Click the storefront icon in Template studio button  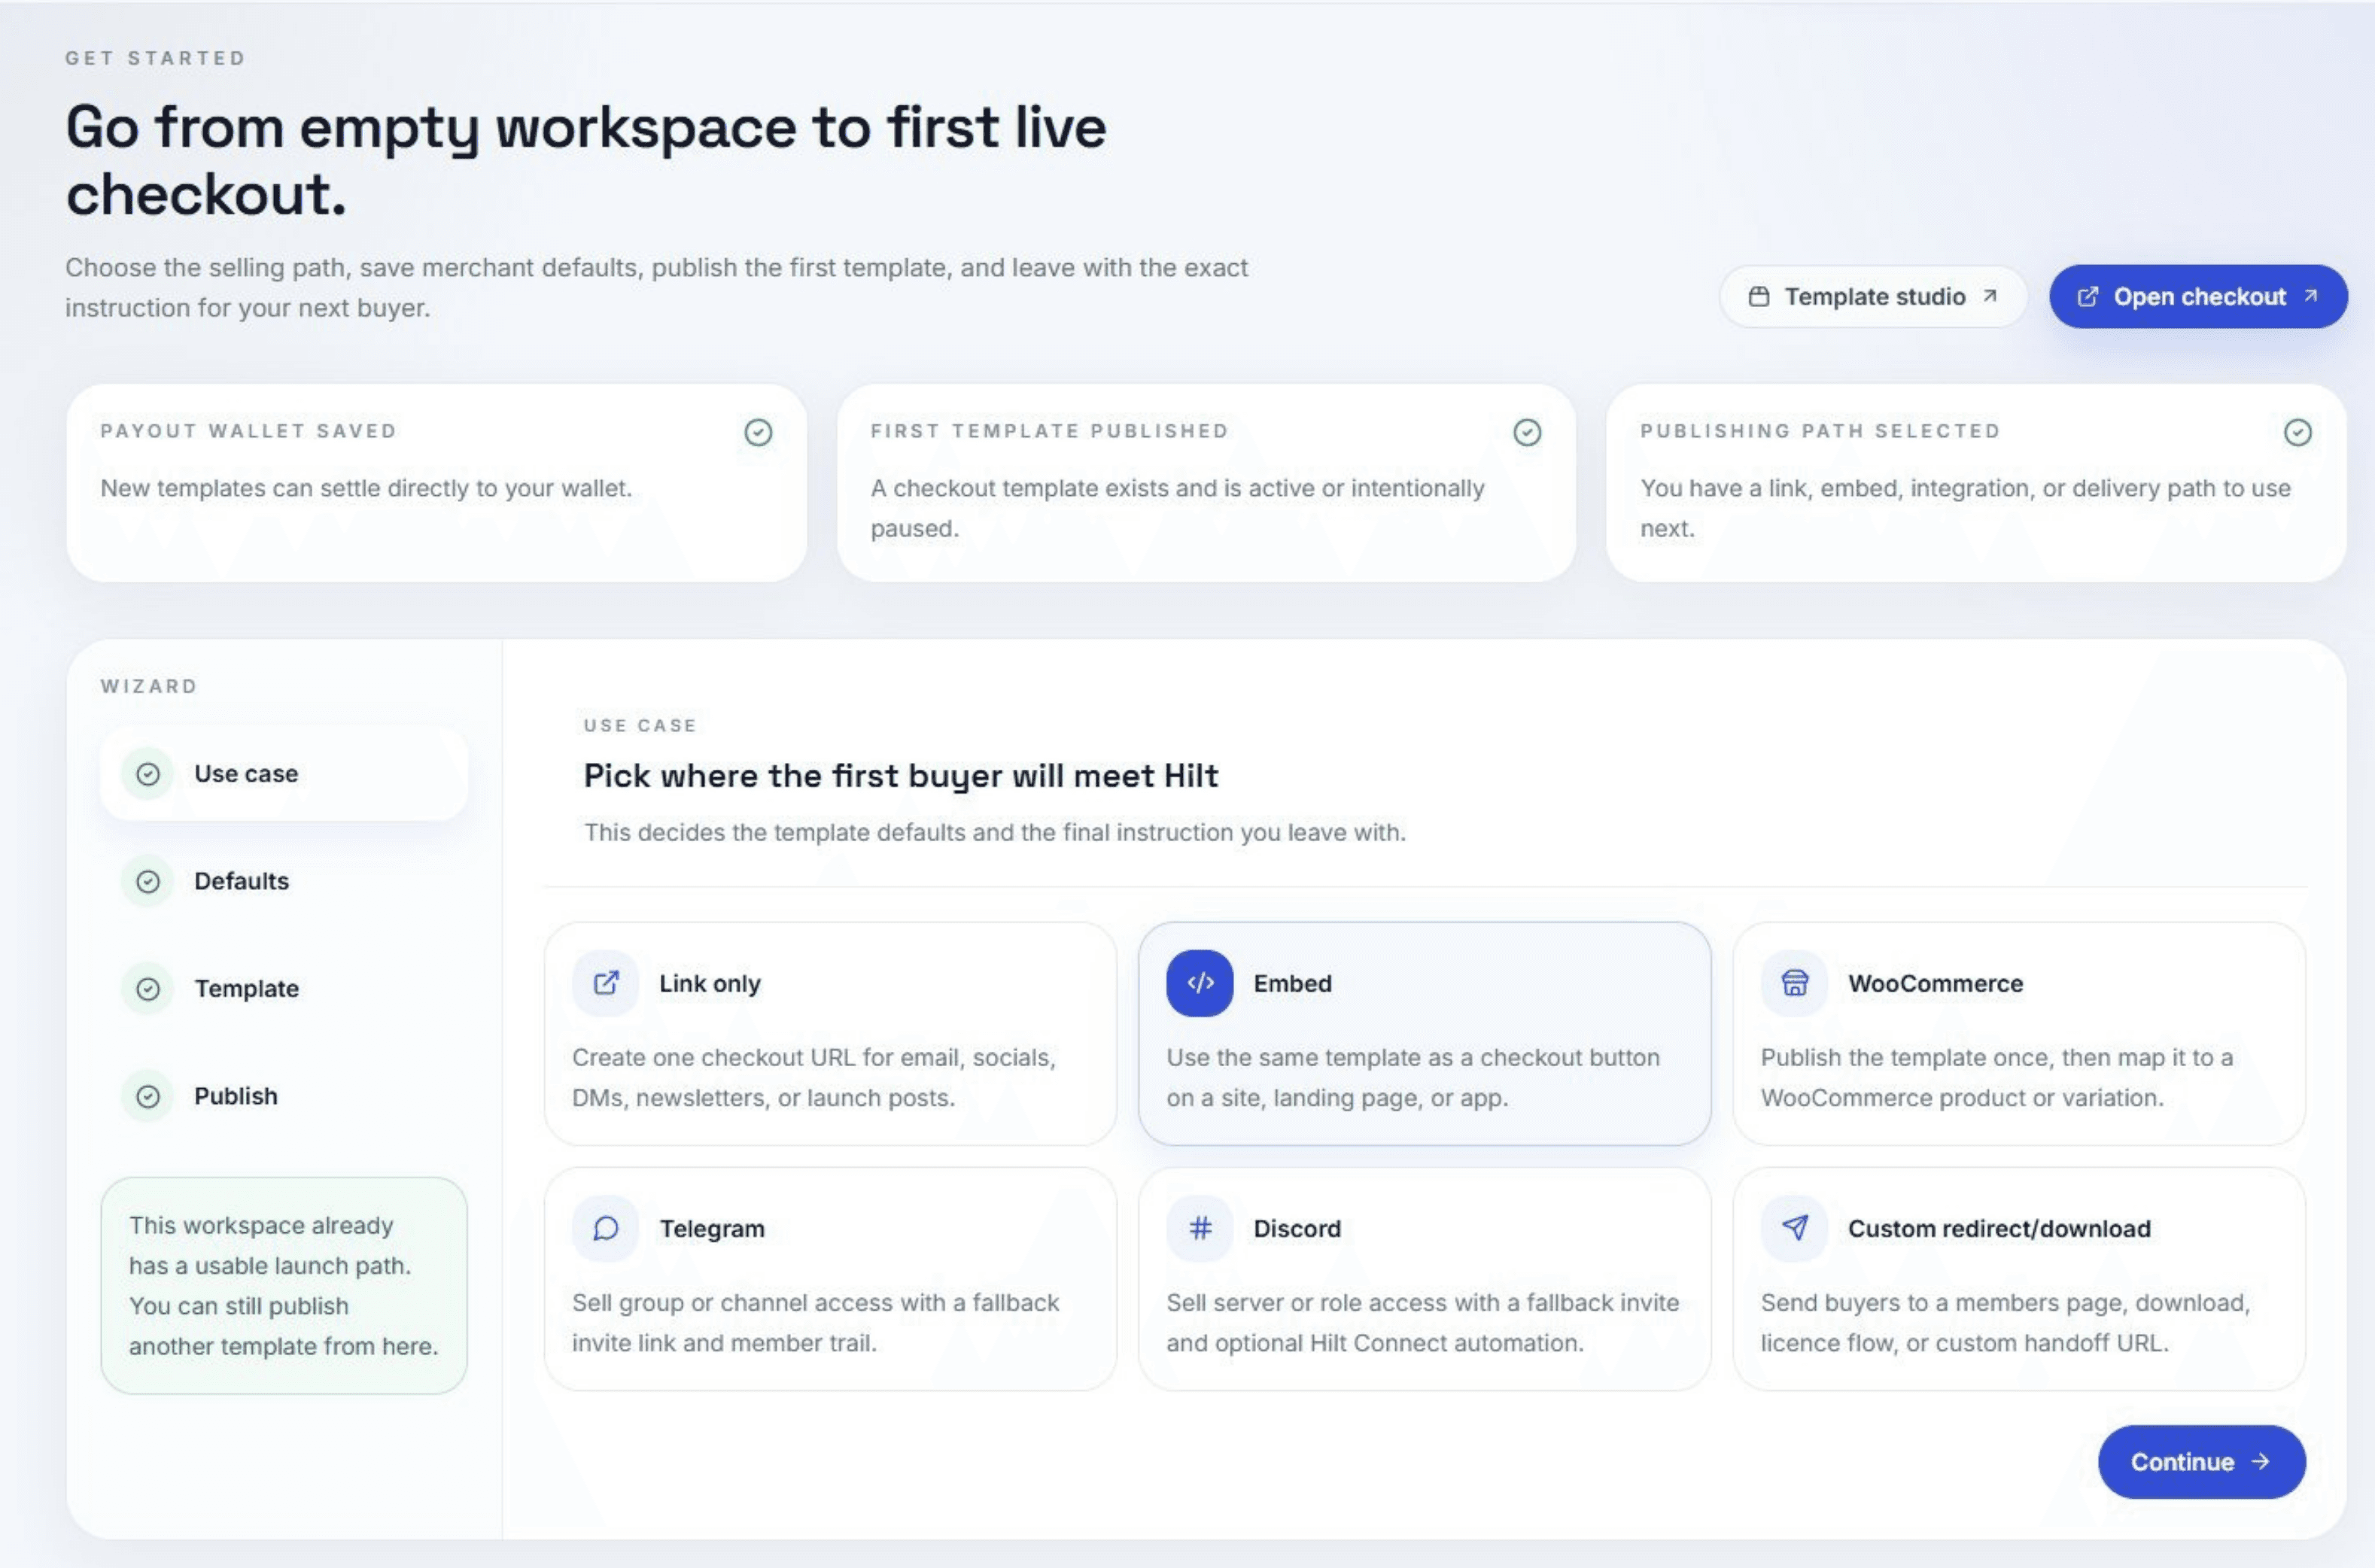1759,297
